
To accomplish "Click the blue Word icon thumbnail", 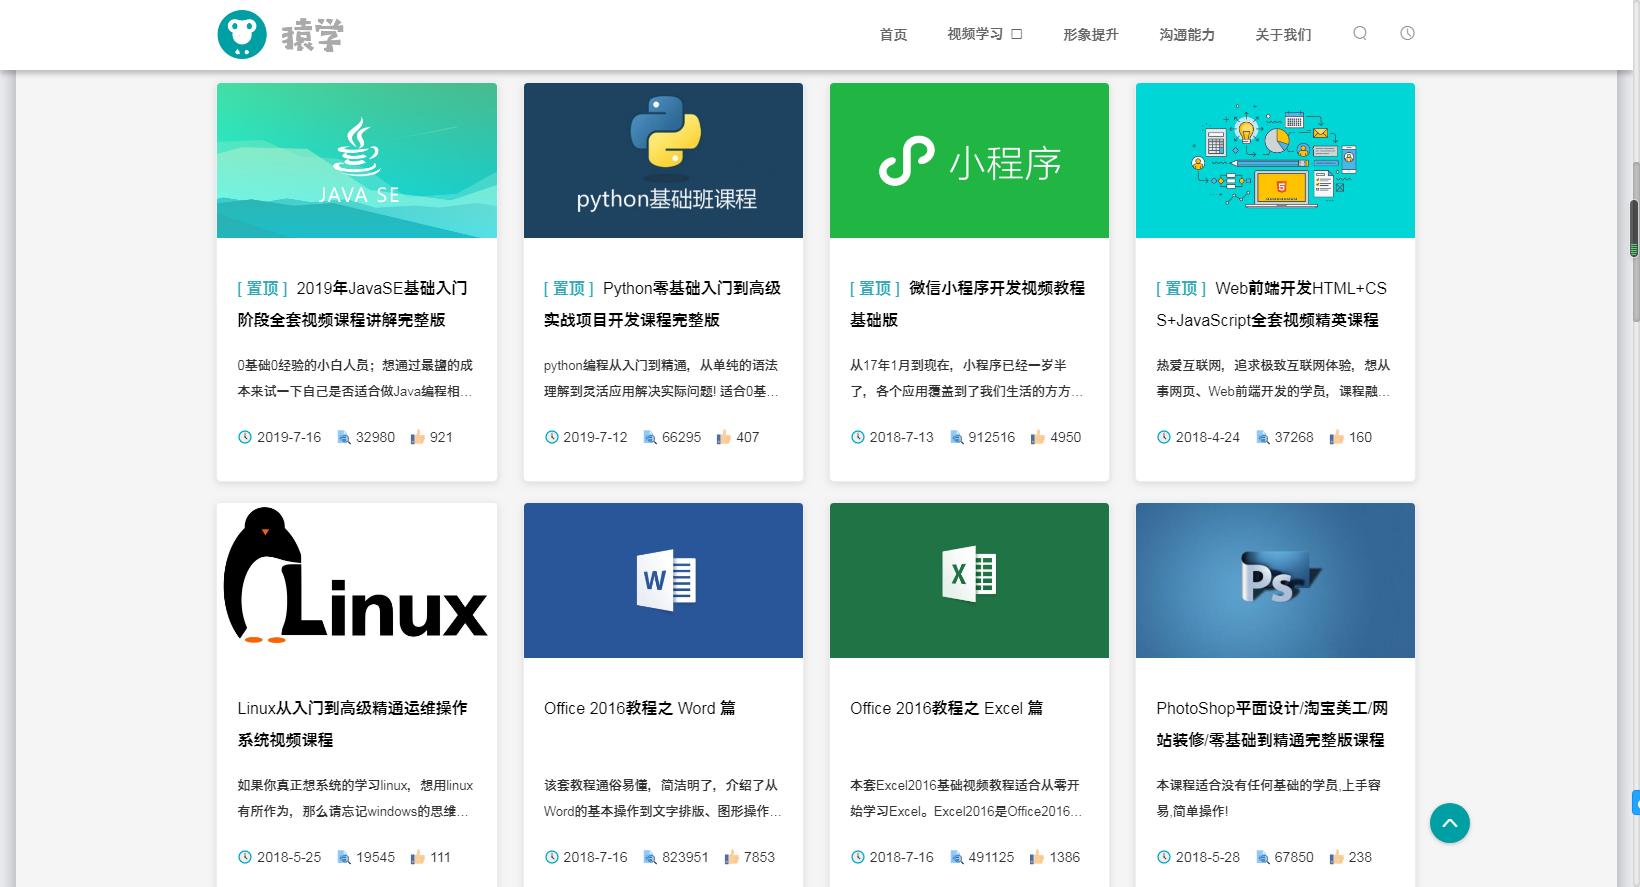I will pyautogui.click(x=663, y=580).
